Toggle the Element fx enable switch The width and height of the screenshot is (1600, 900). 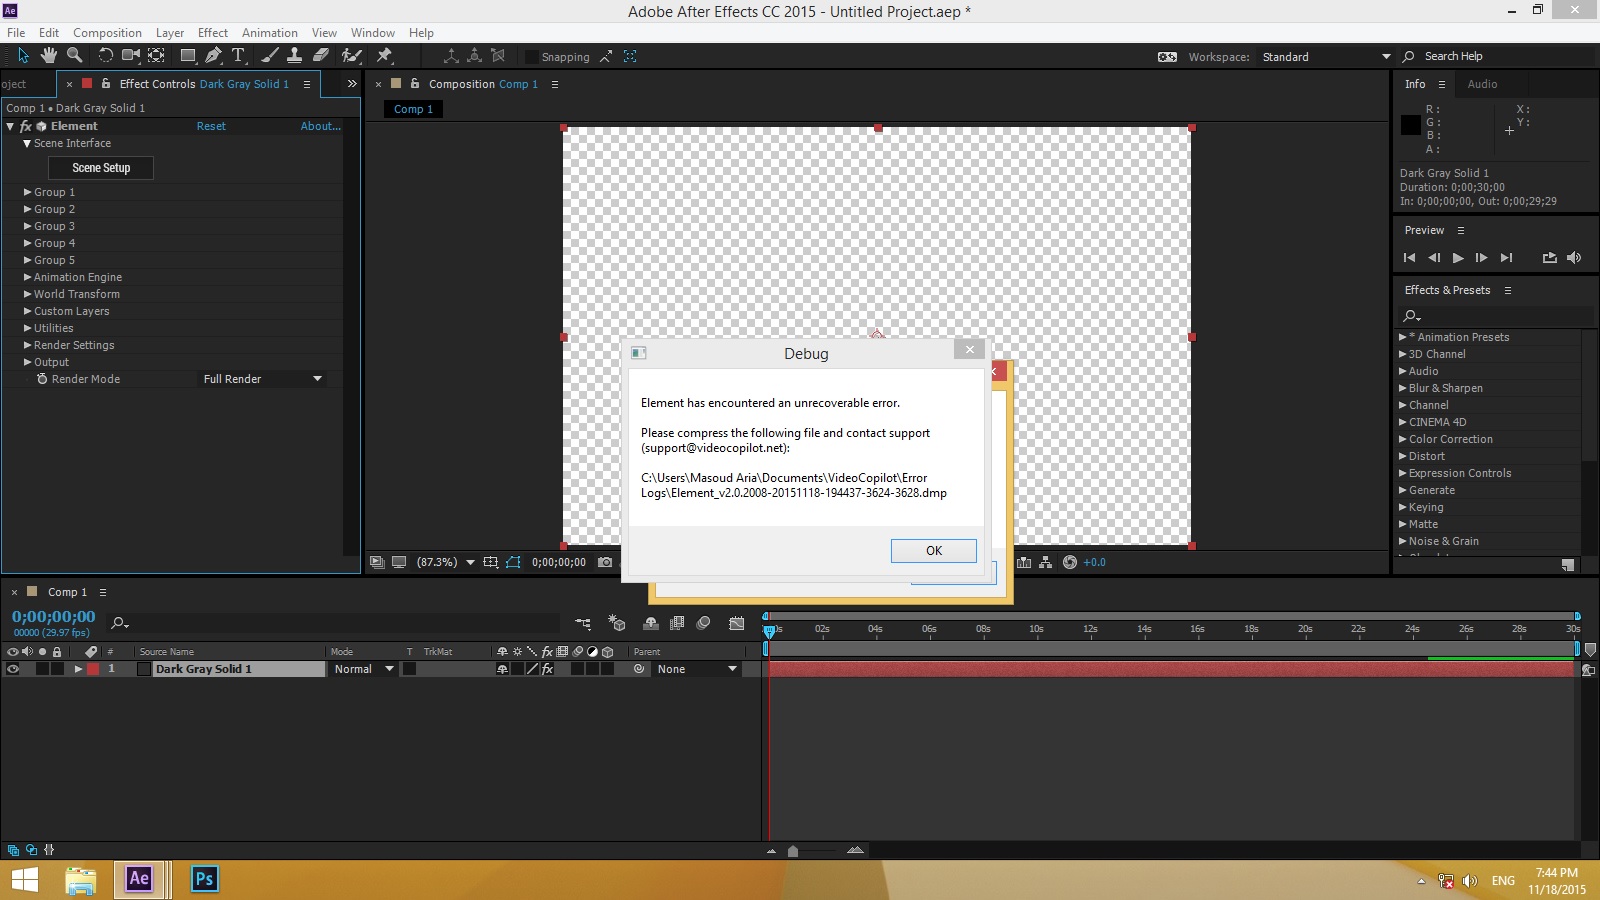pyautogui.click(x=26, y=126)
